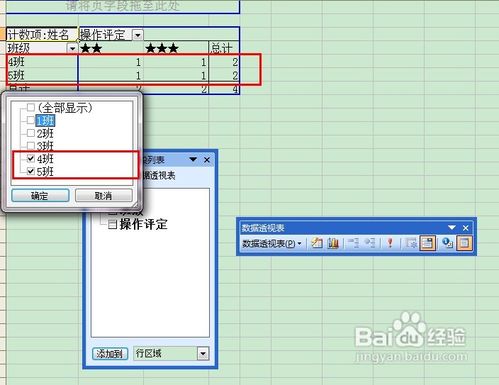Check the 1班 checkbox

(x=31, y=120)
